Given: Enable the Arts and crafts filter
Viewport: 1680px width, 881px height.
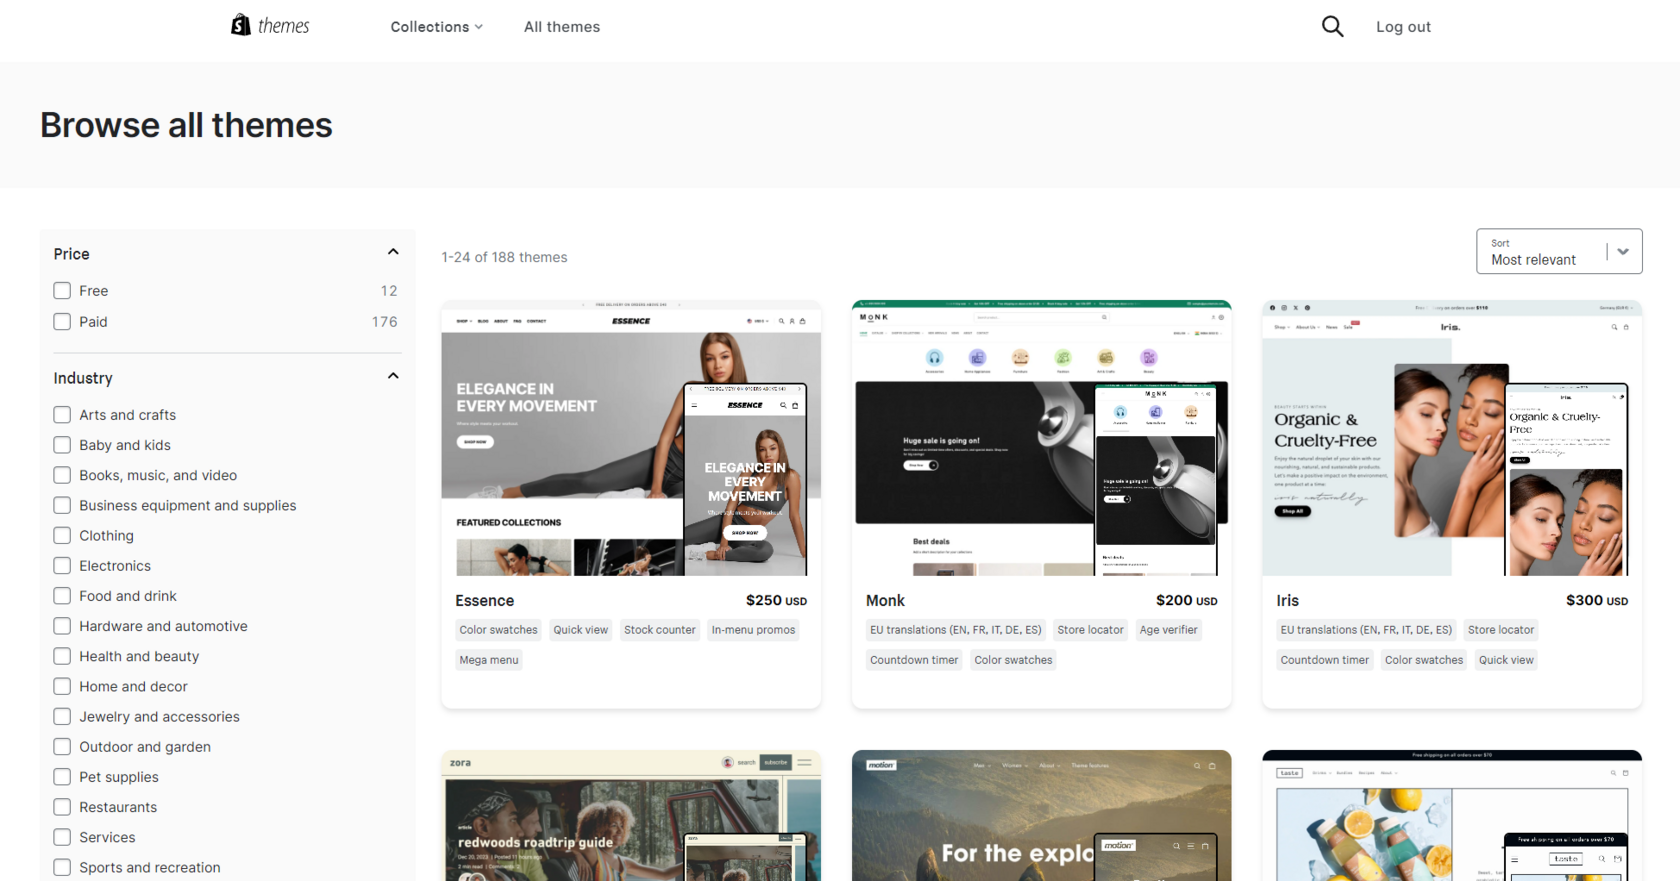Looking at the screenshot, I should [x=62, y=415].
